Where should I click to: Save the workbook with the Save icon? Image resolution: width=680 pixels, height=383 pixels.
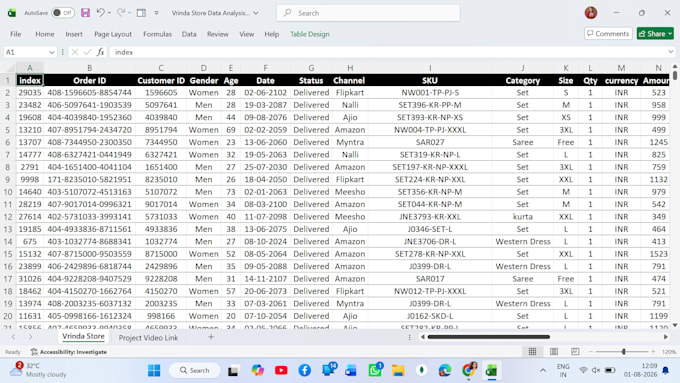coord(85,13)
